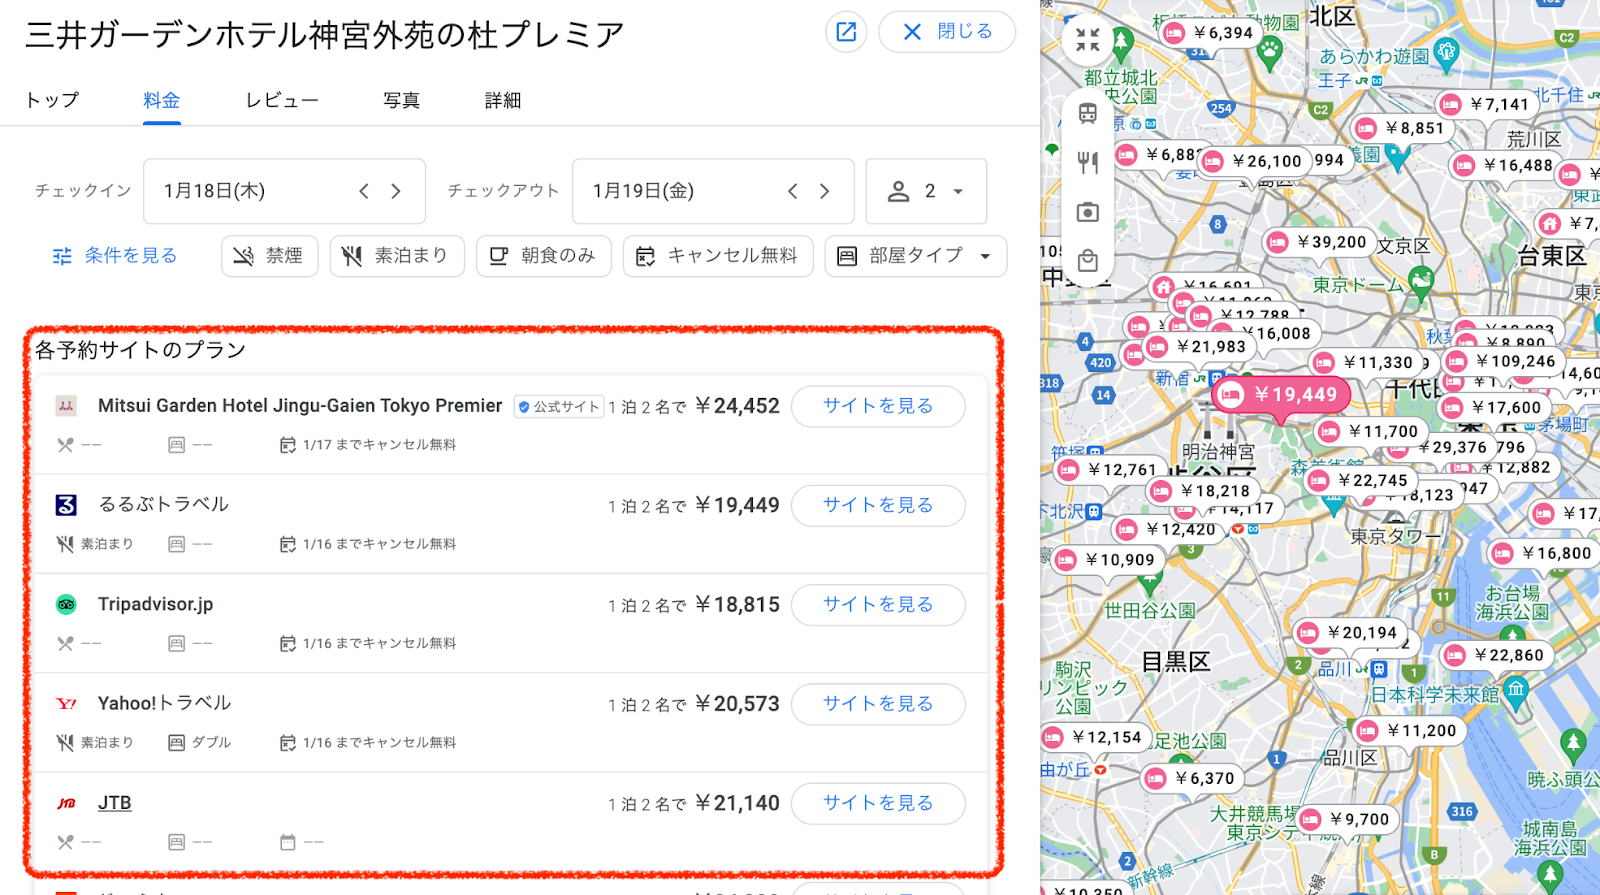Select the 料金 tab
This screenshot has height=895, width=1600.
click(162, 100)
